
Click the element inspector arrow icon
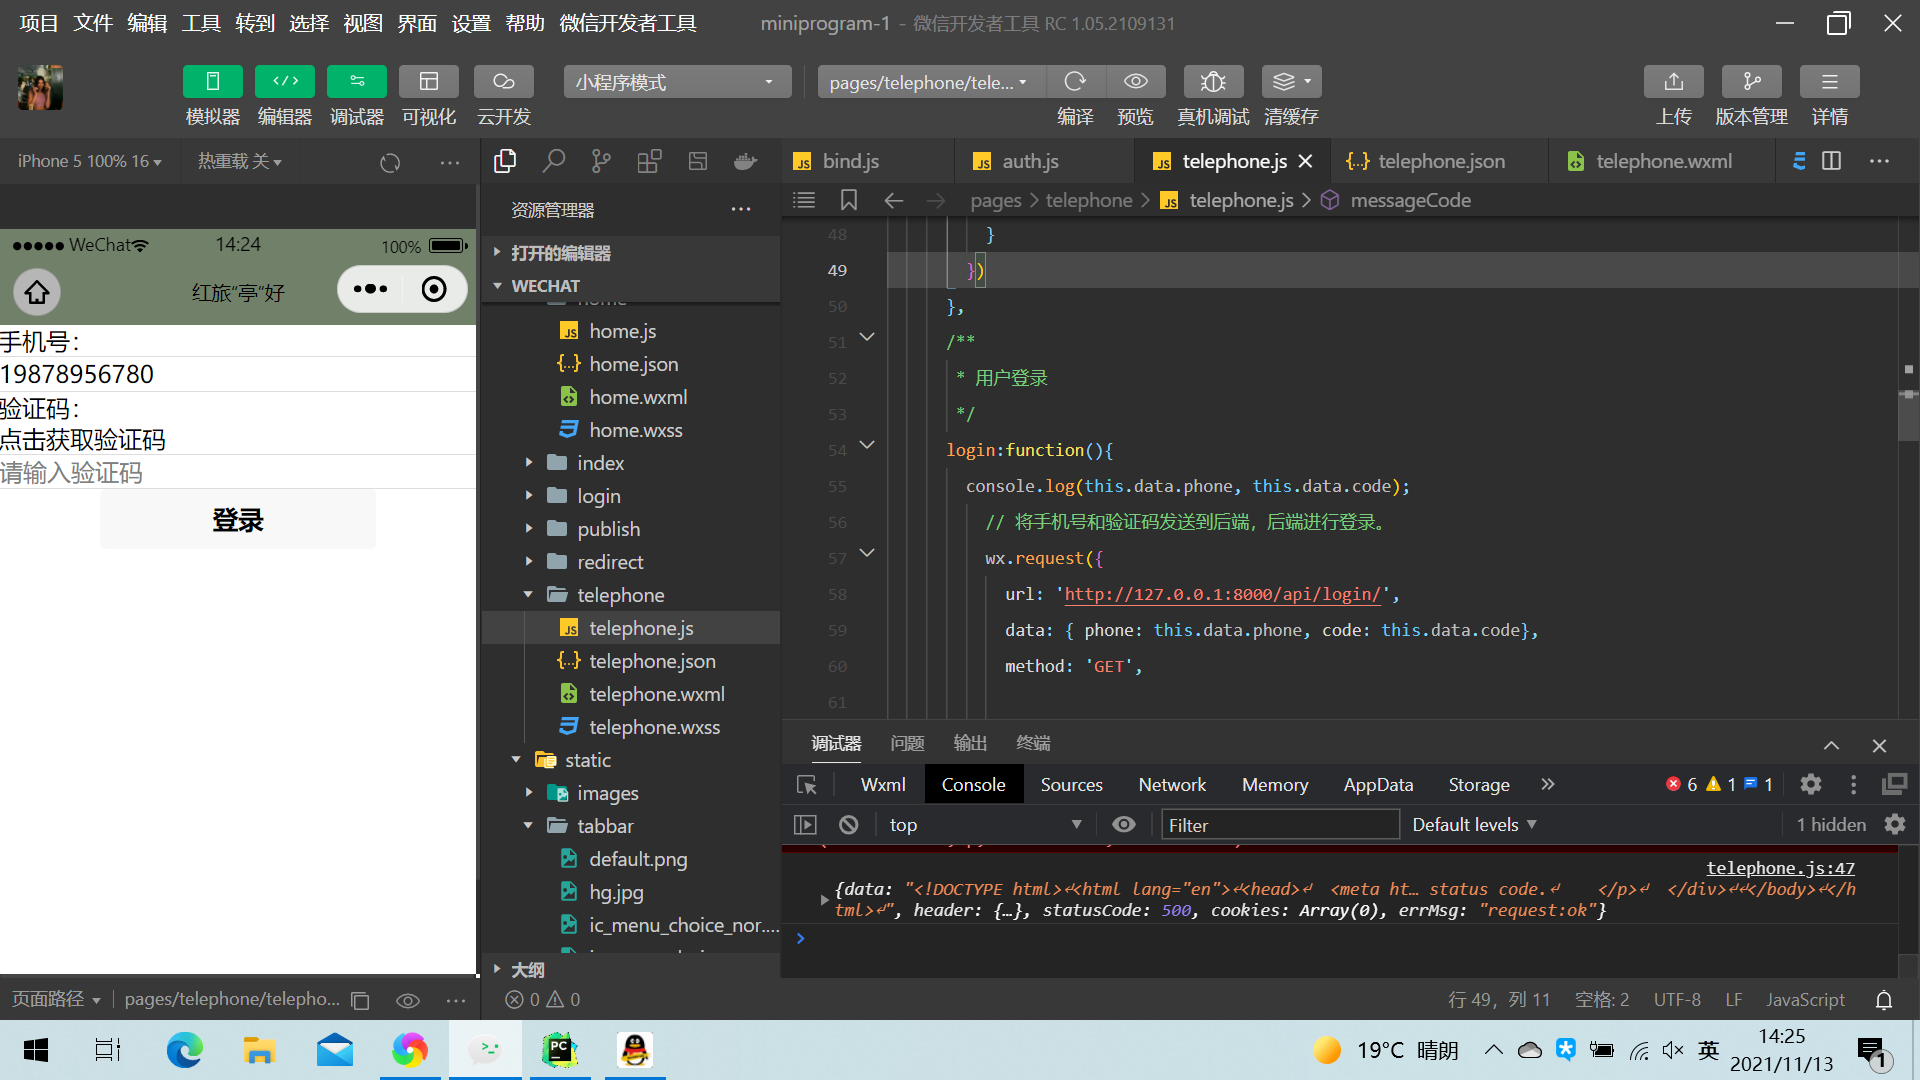tap(807, 785)
